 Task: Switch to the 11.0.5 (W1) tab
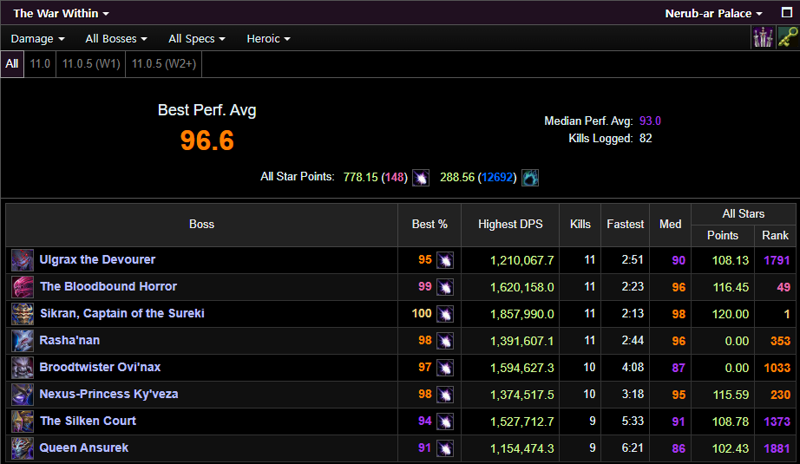click(x=91, y=64)
